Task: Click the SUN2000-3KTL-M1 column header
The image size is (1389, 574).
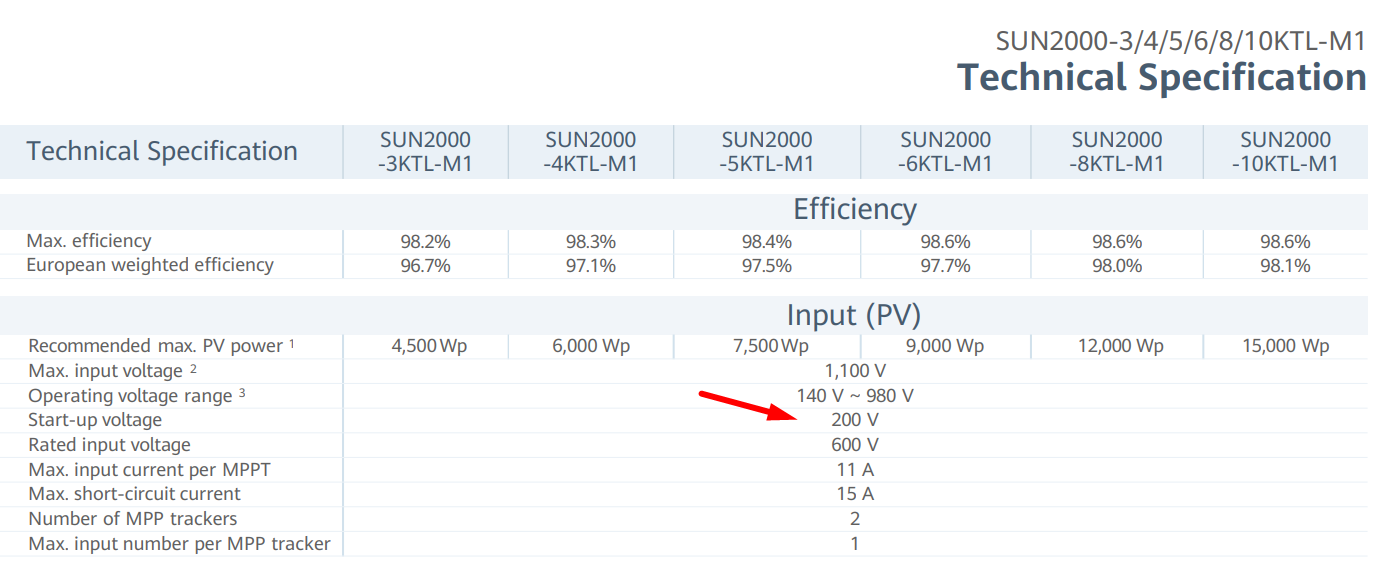Action: click(x=425, y=152)
